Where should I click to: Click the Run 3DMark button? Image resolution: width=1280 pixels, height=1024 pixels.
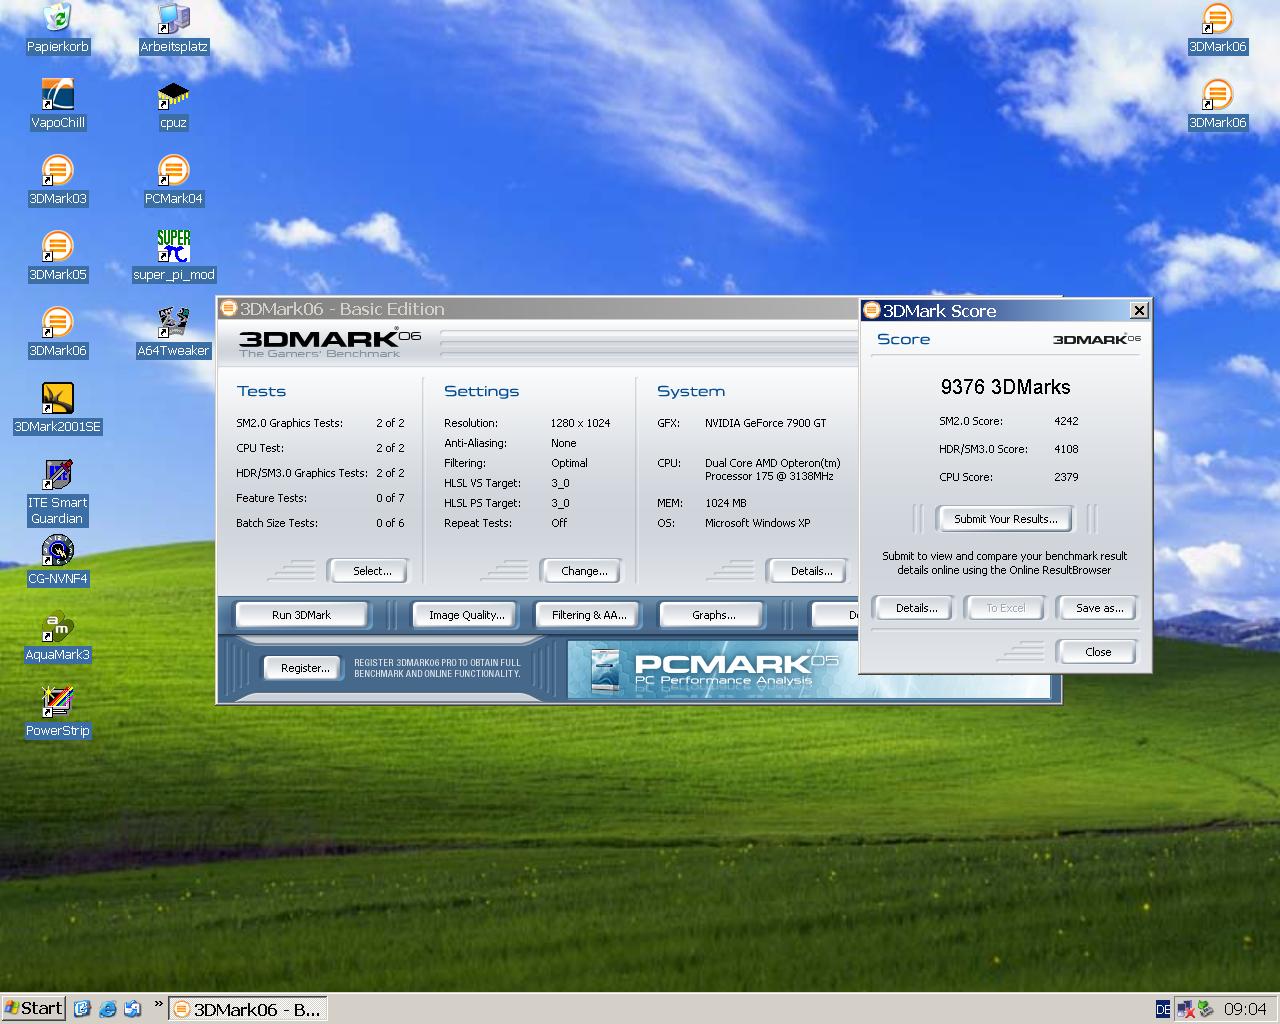(x=301, y=615)
